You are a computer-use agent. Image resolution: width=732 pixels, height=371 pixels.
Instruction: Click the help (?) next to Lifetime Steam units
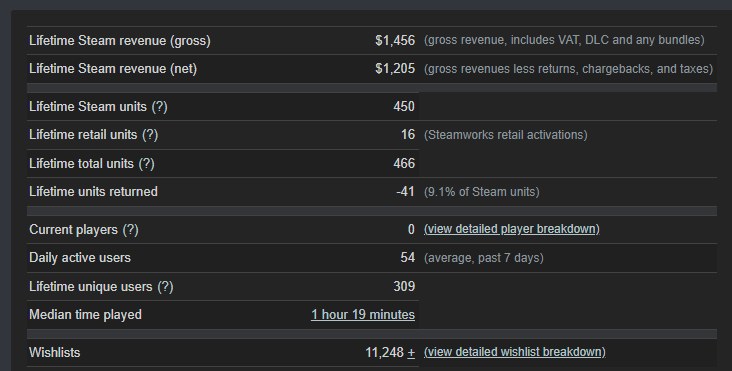(159, 106)
